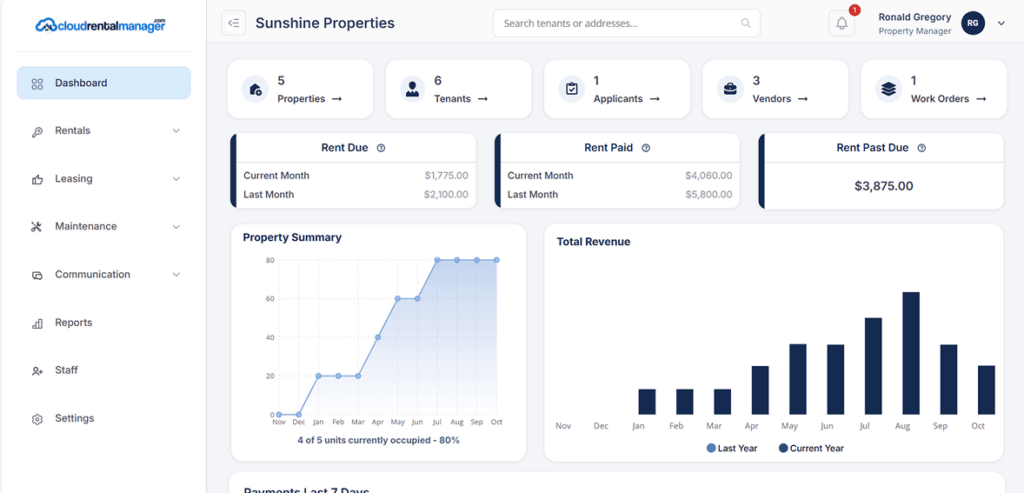
Task: Click the Properties house icon
Action: (255, 89)
